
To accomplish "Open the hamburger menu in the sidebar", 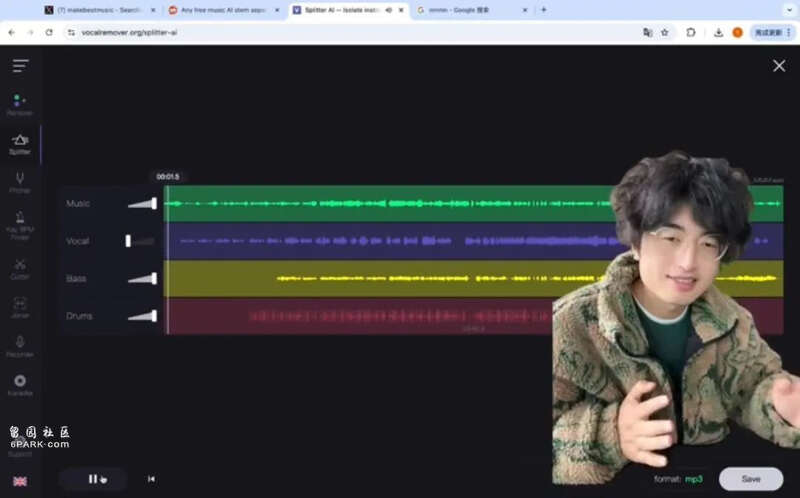I will tap(20, 66).
